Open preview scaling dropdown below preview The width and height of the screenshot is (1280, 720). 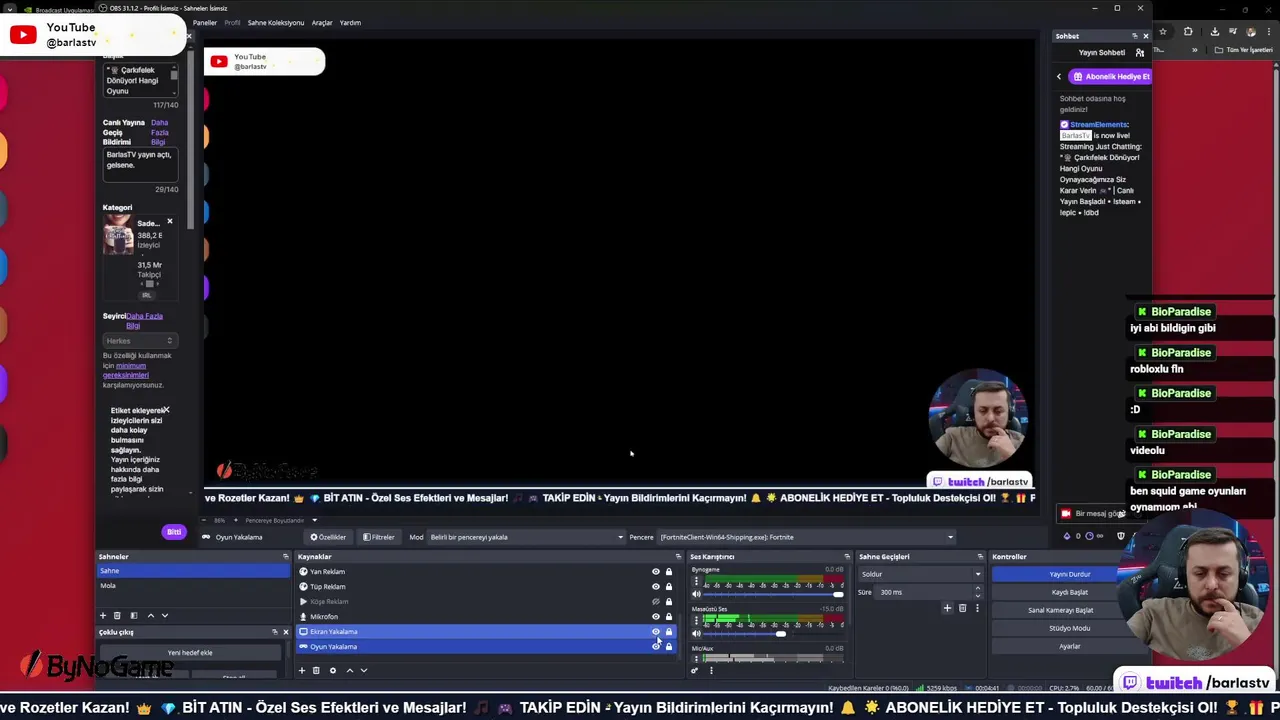pyautogui.click(x=314, y=520)
